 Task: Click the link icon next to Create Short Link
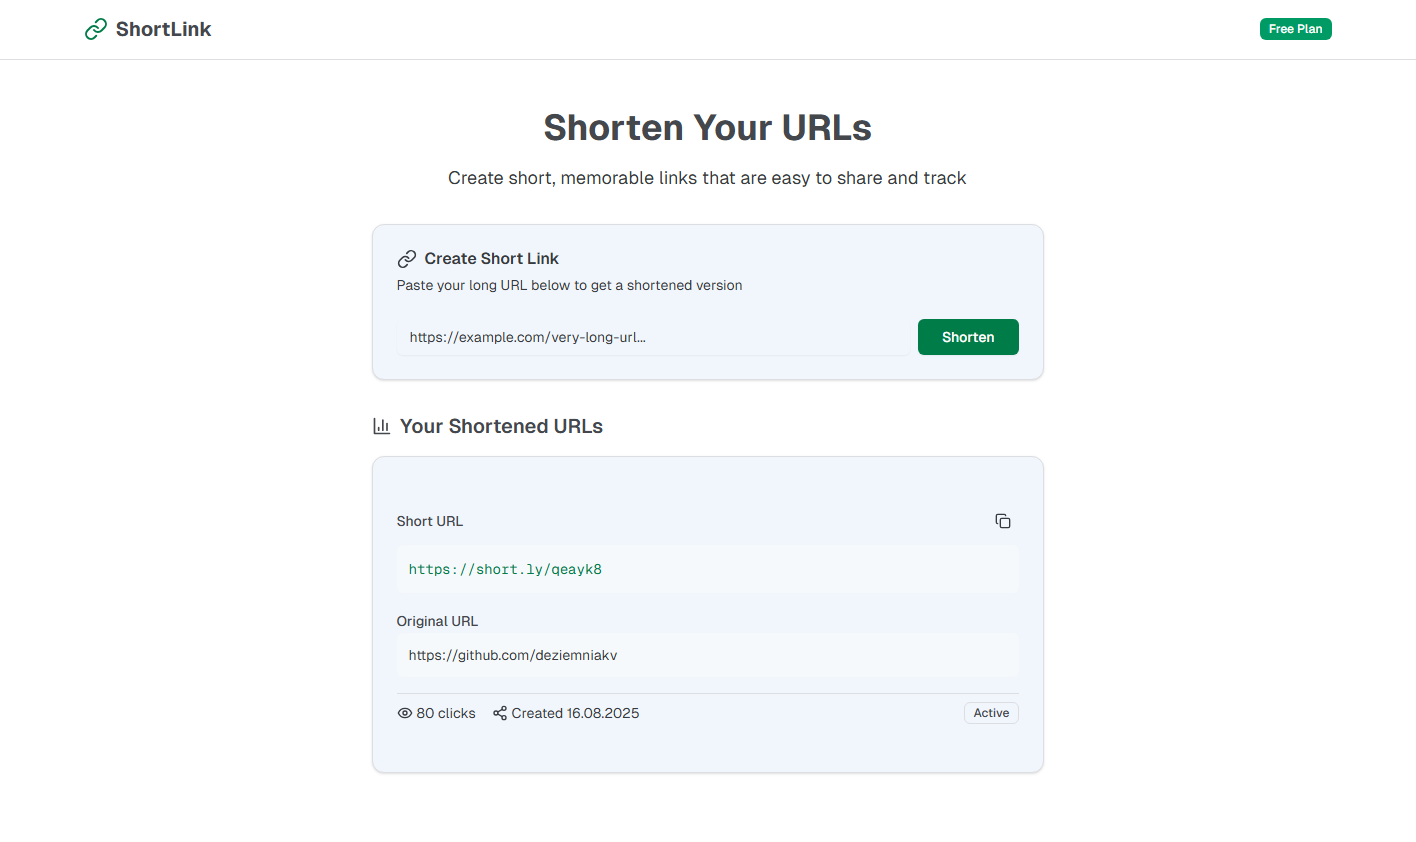click(407, 259)
